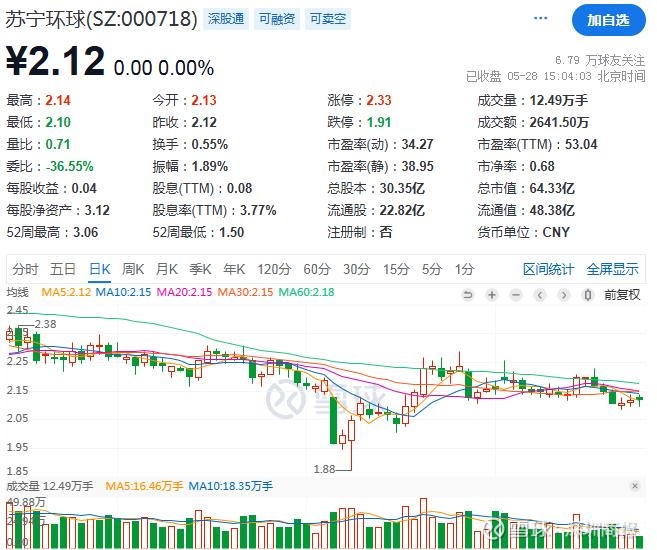Switch to the 60分 chart tab

tap(317, 269)
